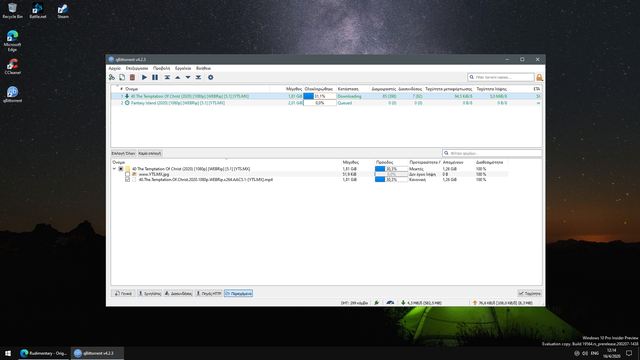
Task: Open the Επεξεργασία menu
Action: point(137,68)
